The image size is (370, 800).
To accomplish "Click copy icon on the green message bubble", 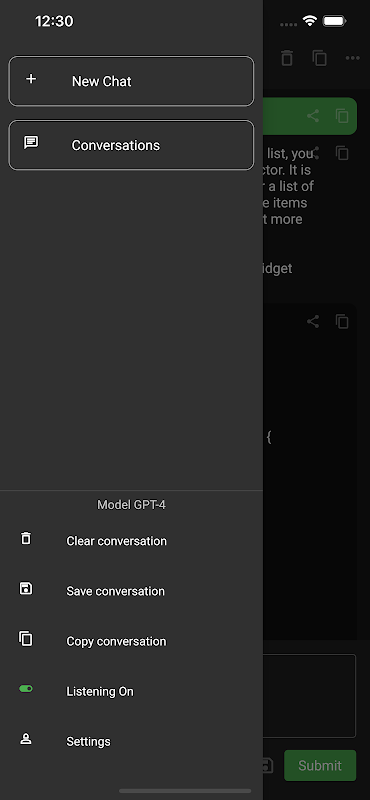I will tap(342, 116).
